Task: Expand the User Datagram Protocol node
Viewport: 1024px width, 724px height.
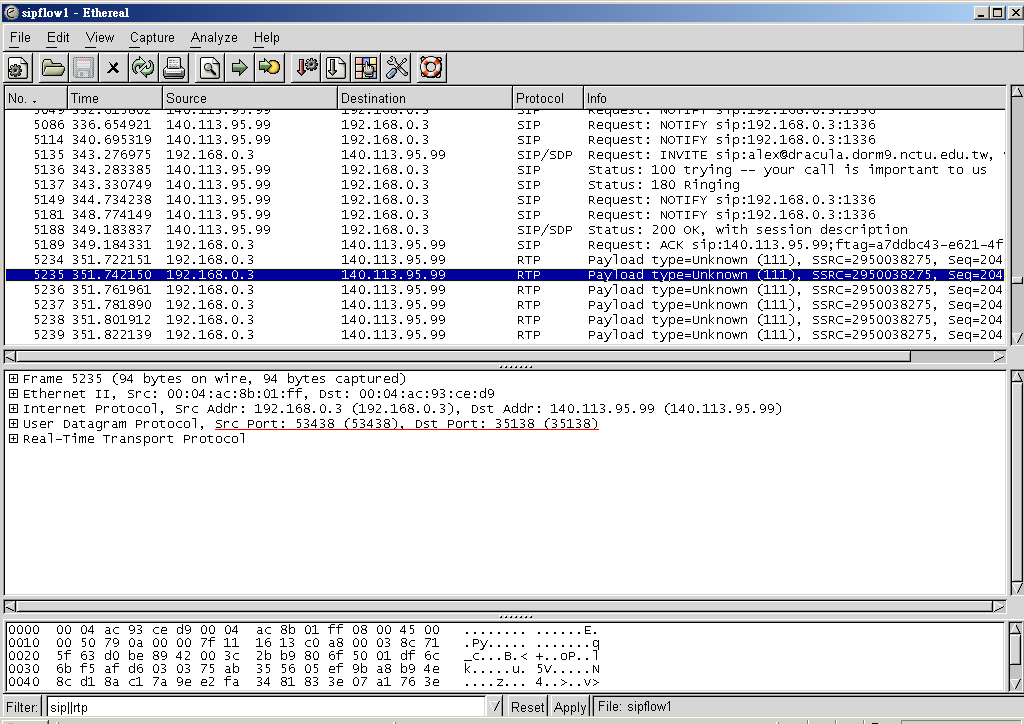Action: 13,424
